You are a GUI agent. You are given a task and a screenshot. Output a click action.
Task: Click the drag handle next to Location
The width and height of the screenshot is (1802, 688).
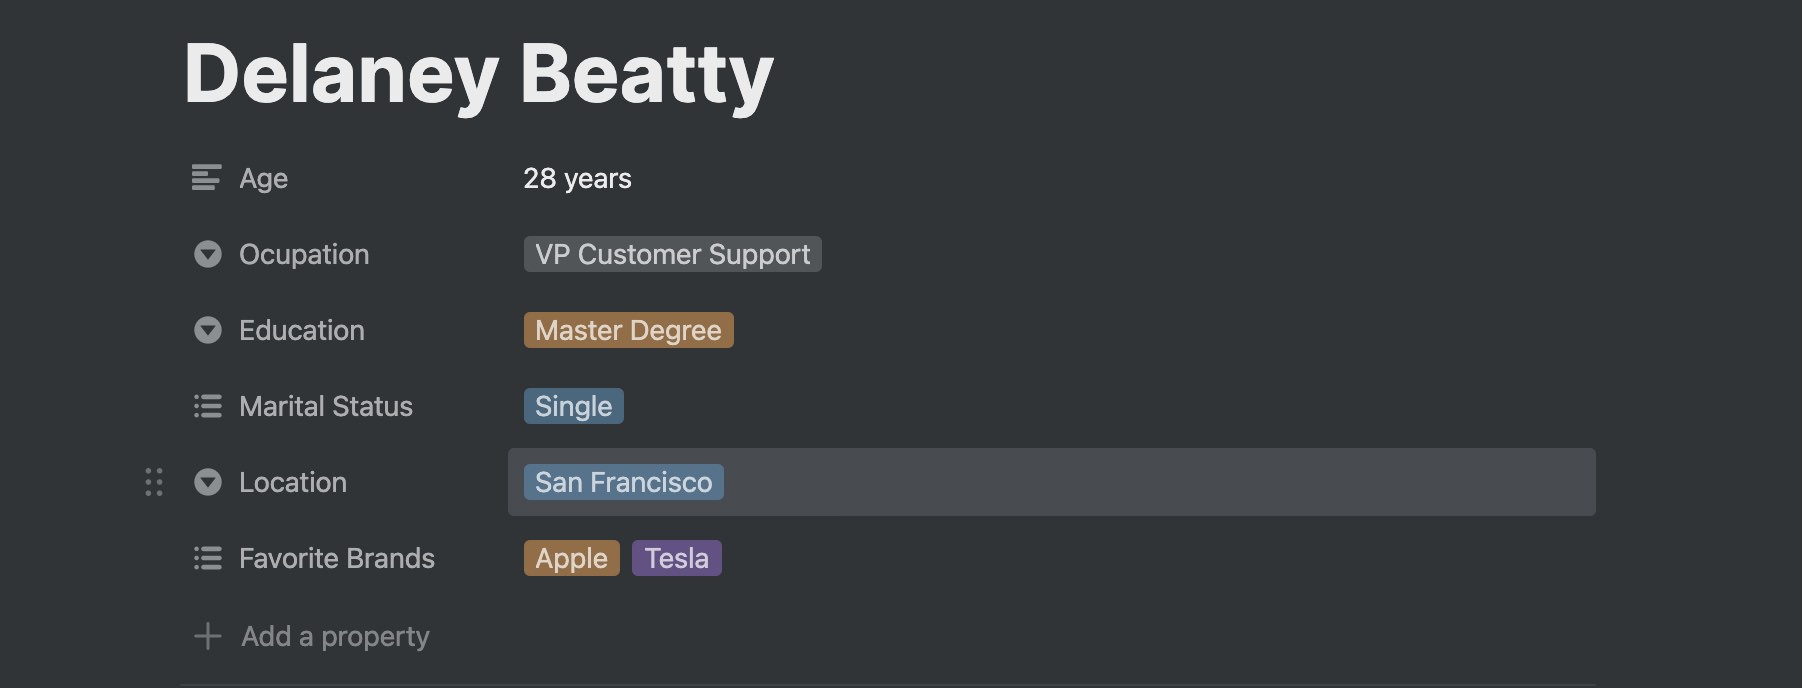(x=154, y=482)
